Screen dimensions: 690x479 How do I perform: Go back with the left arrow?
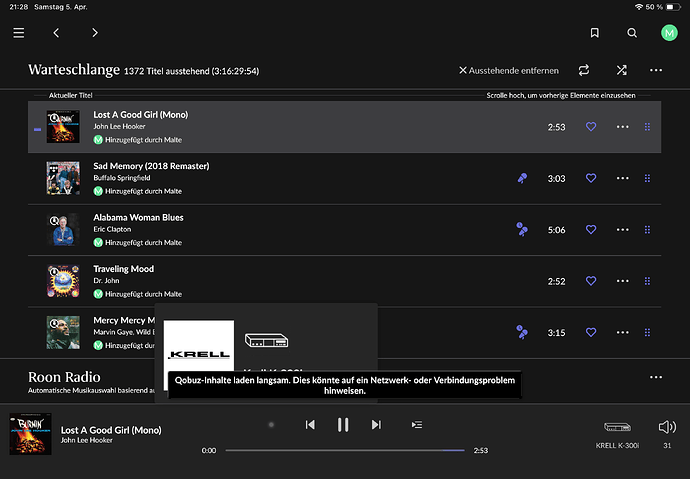coord(56,33)
